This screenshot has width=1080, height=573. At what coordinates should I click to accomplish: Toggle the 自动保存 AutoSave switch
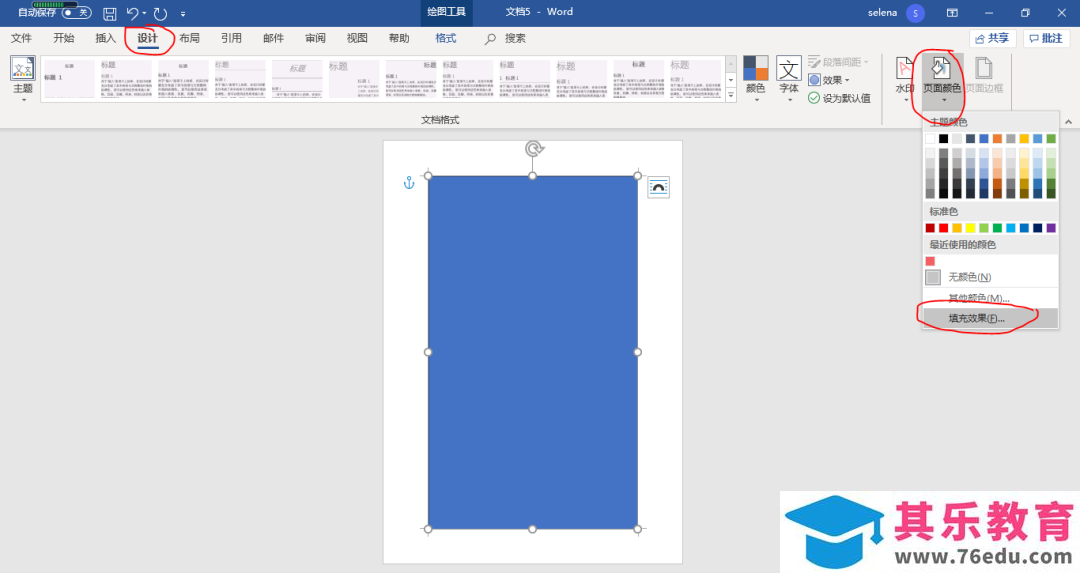[76, 12]
